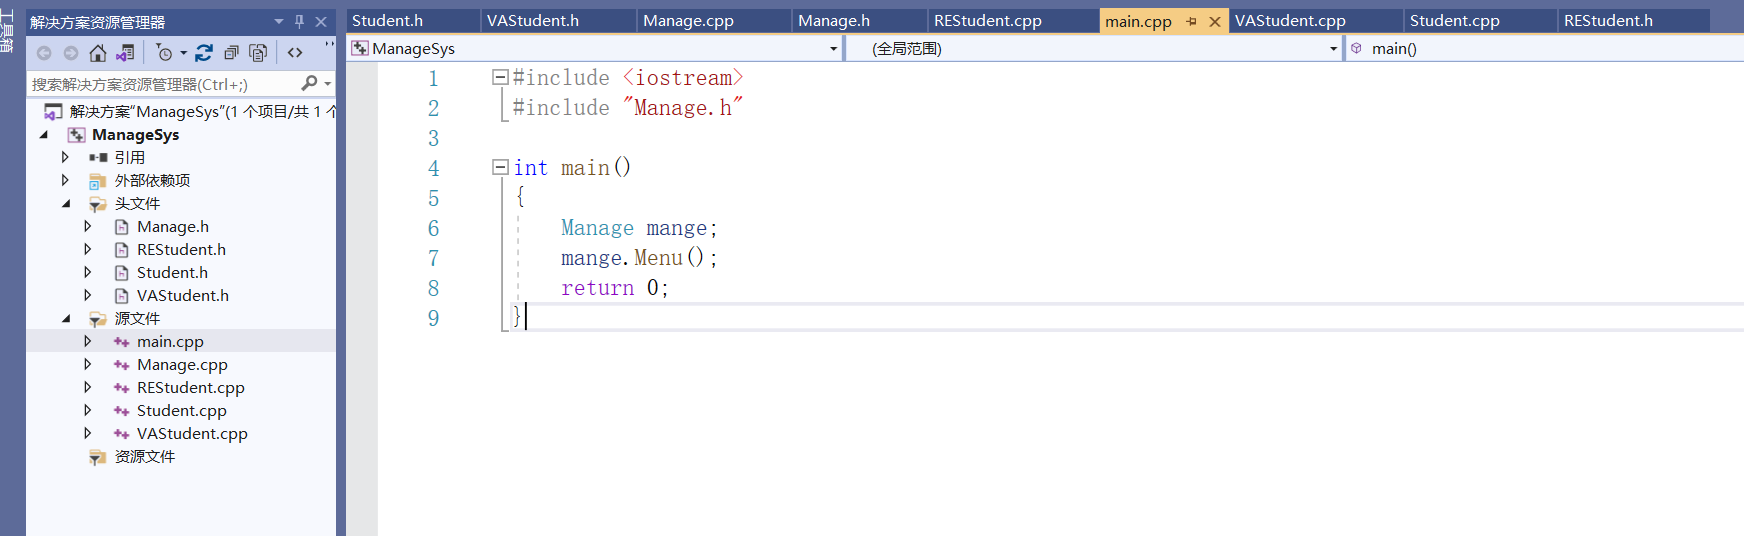
Task: Click the Sync/Refresh icon in Solution Explorer
Action: point(204,53)
